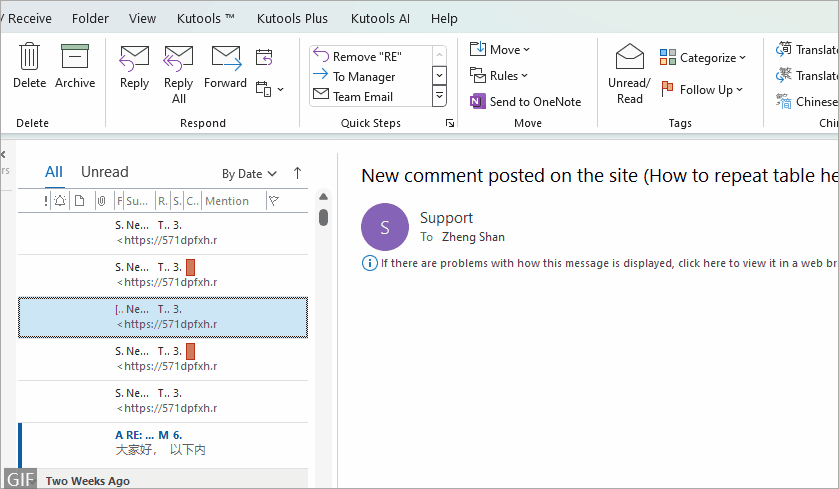Run the To Manager quick step

tap(363, 76)
